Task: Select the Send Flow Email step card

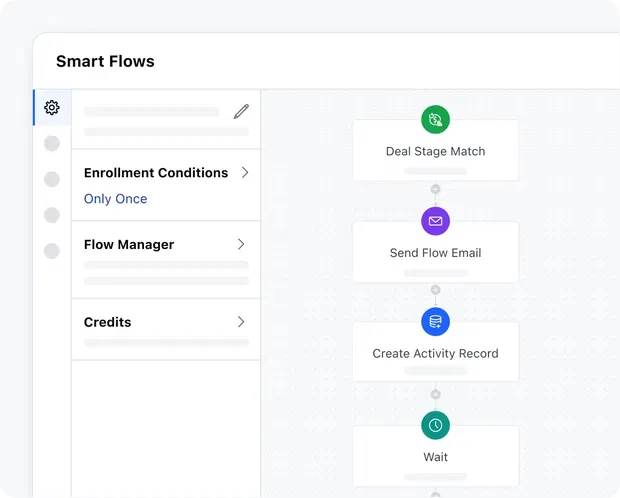Action: pyautogui.click(x=435, y=254)
